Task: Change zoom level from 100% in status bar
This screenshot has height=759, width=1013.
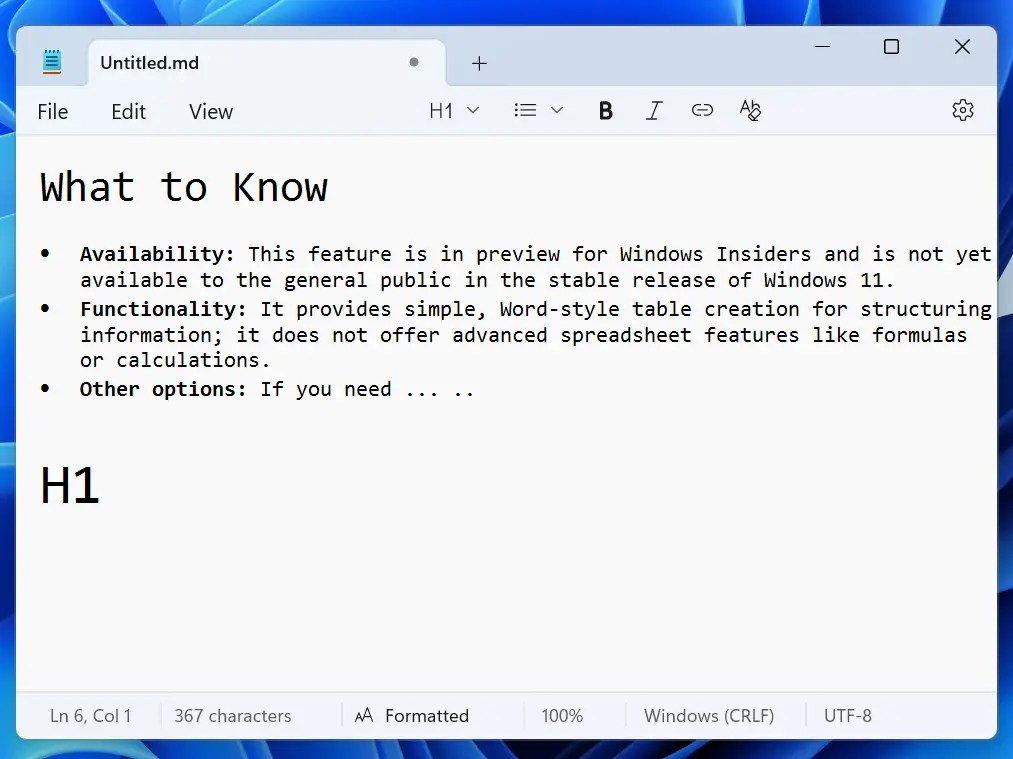Action: tap(562, 716)
